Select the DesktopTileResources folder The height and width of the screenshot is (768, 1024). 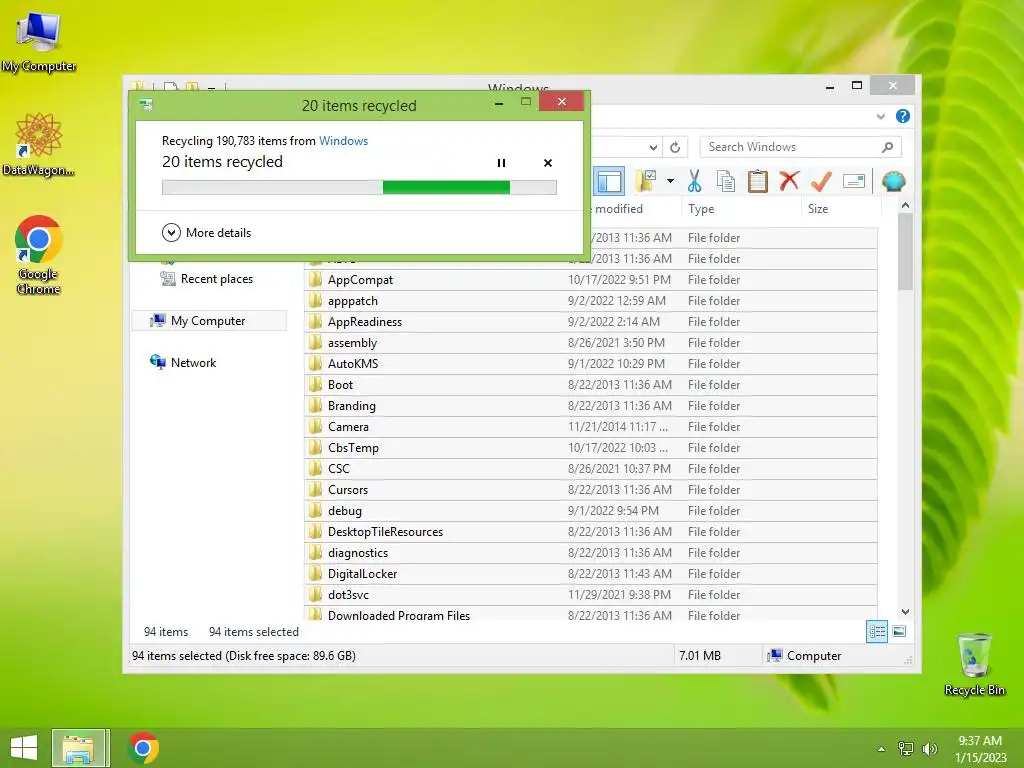591,532
